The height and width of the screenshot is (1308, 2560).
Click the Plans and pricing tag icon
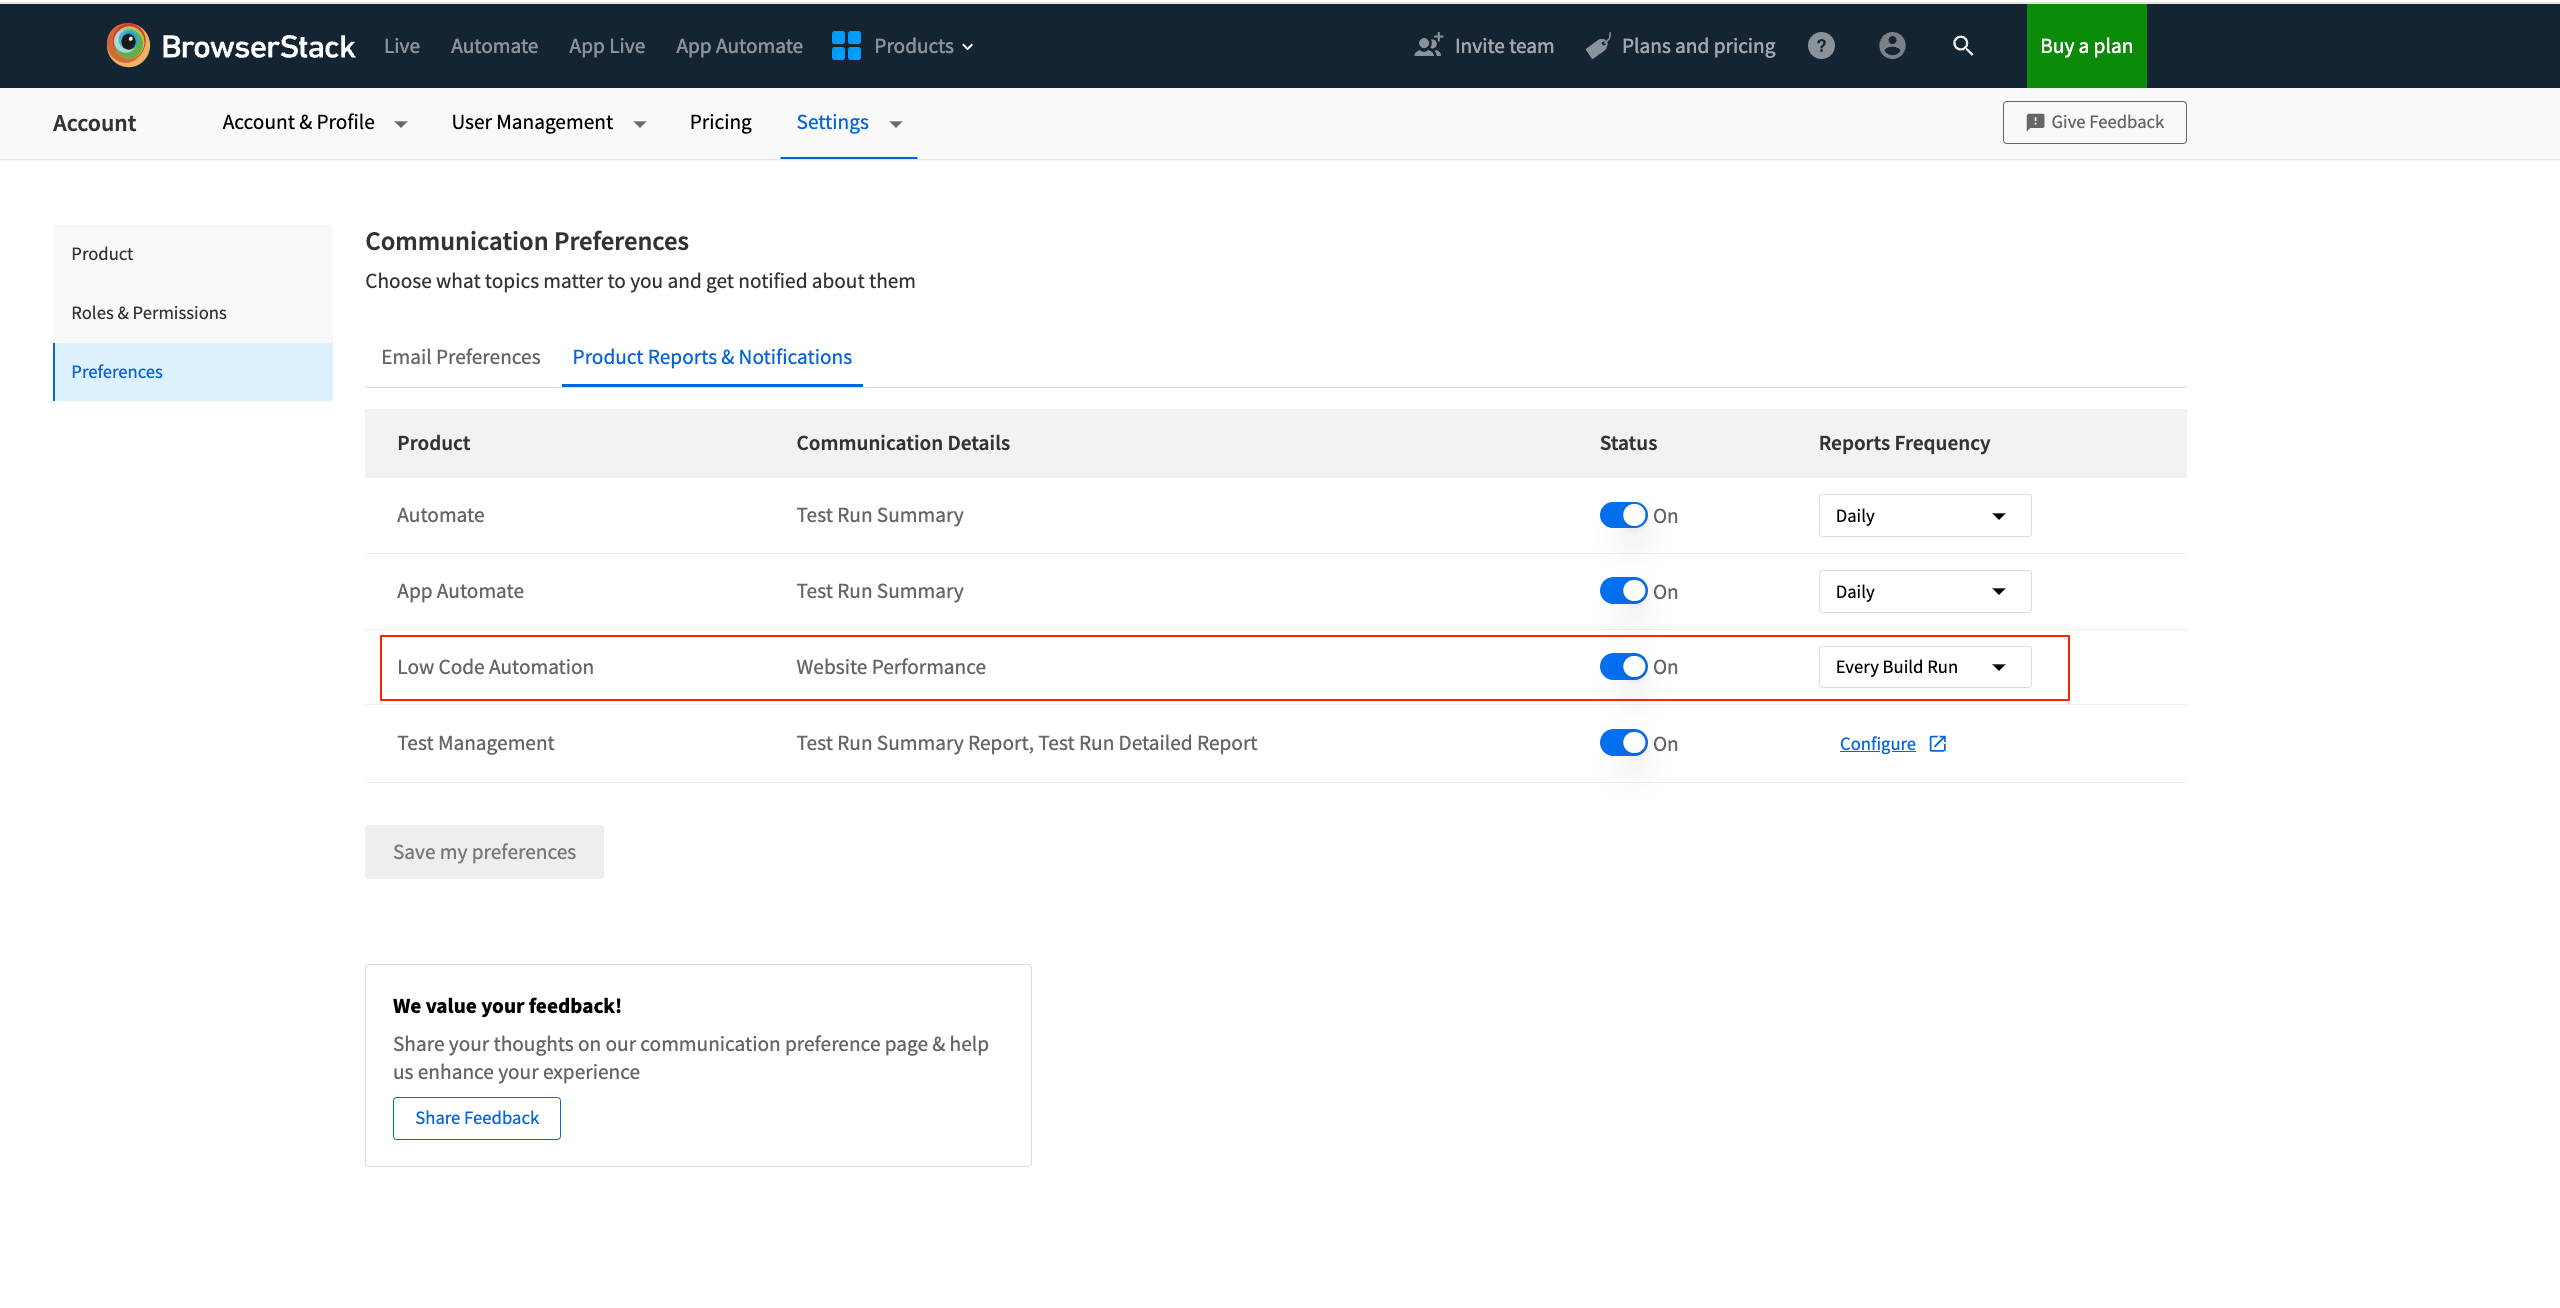point(1597,46)
